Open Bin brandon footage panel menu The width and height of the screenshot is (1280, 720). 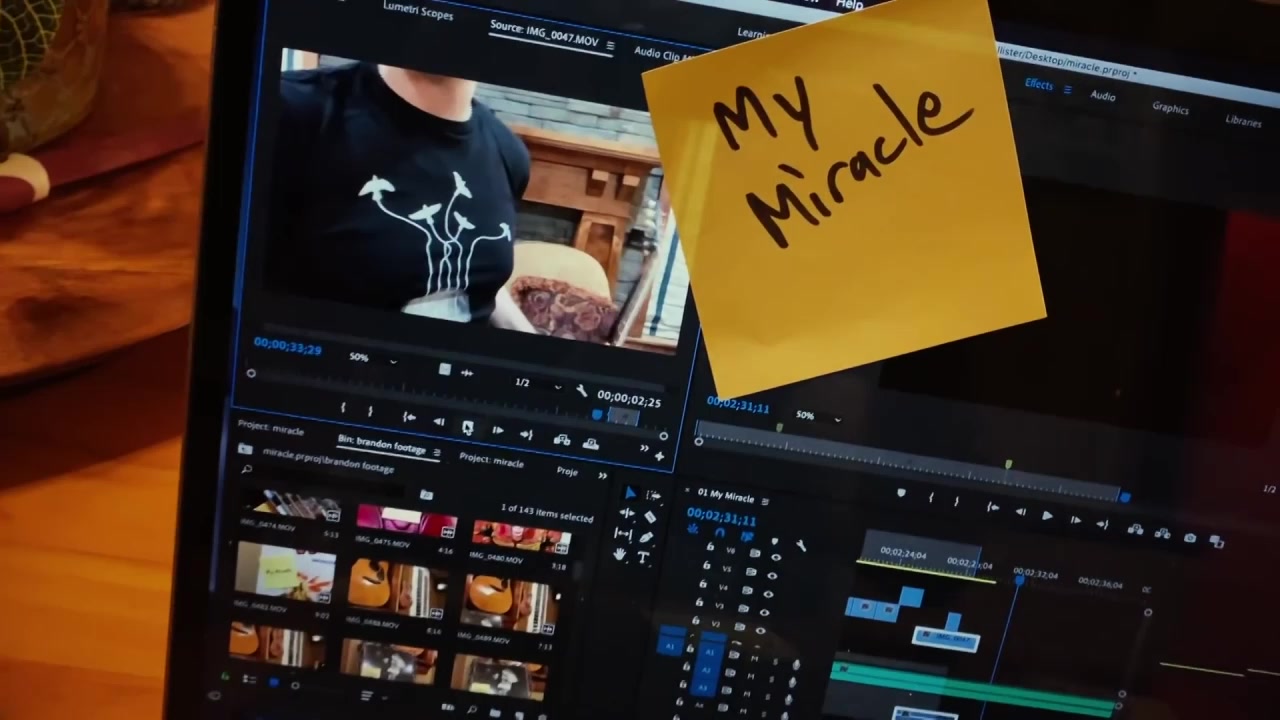click(x=437, y=452)
